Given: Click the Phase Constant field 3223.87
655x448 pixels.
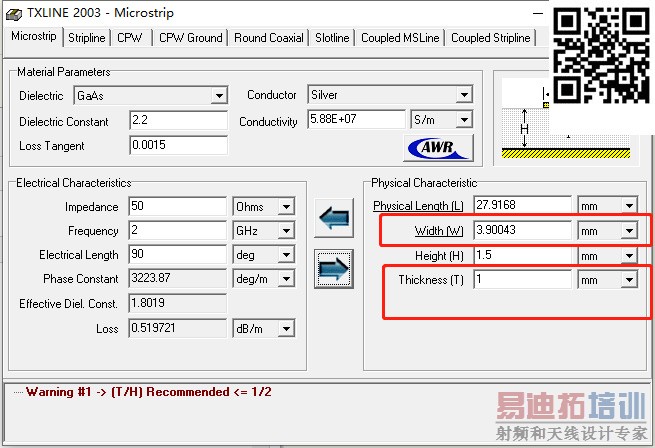Looking at the screenshot, I should (x=178, y=278).
